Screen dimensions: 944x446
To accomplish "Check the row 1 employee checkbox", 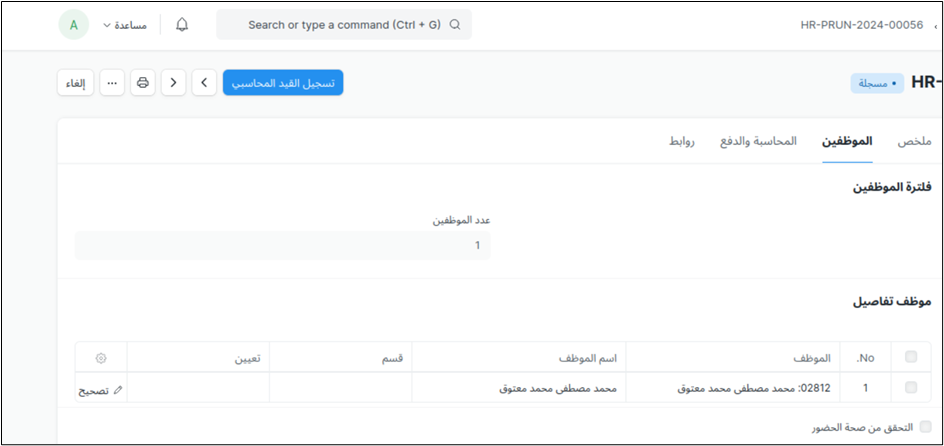I will click(x=910, y=388).
